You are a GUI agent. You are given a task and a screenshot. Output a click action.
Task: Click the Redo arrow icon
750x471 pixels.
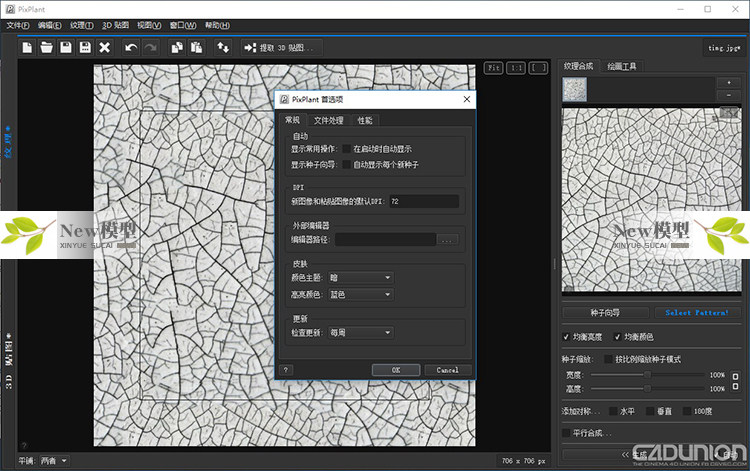[151, 47]
